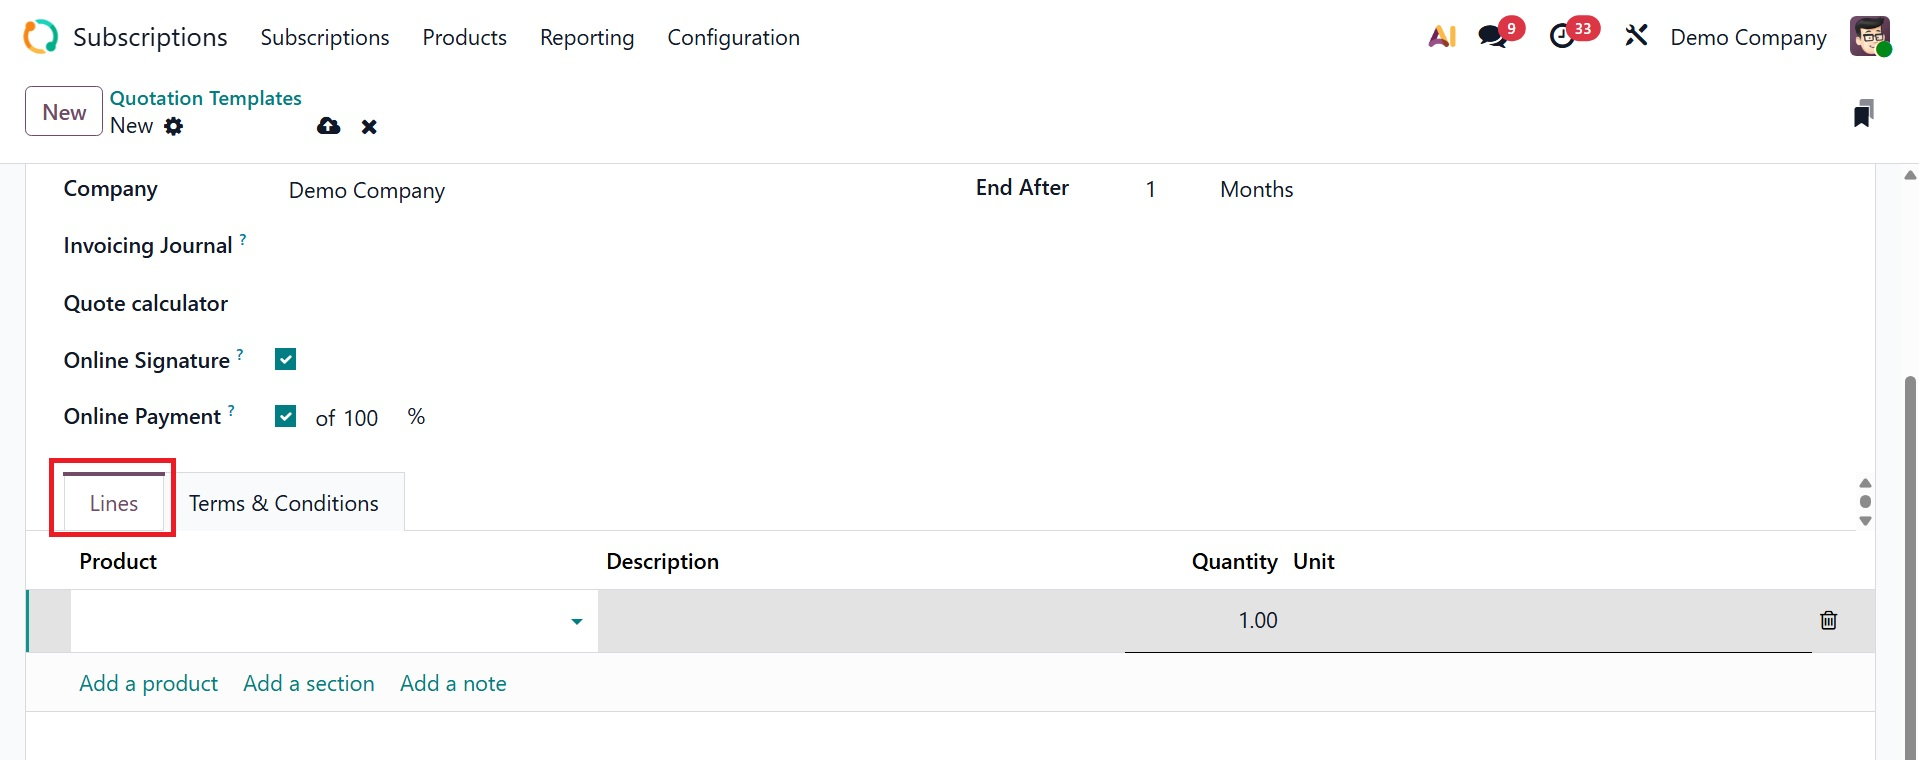Open the Configuration menu
The image size is (1919, 760).
tap(733, 37)
